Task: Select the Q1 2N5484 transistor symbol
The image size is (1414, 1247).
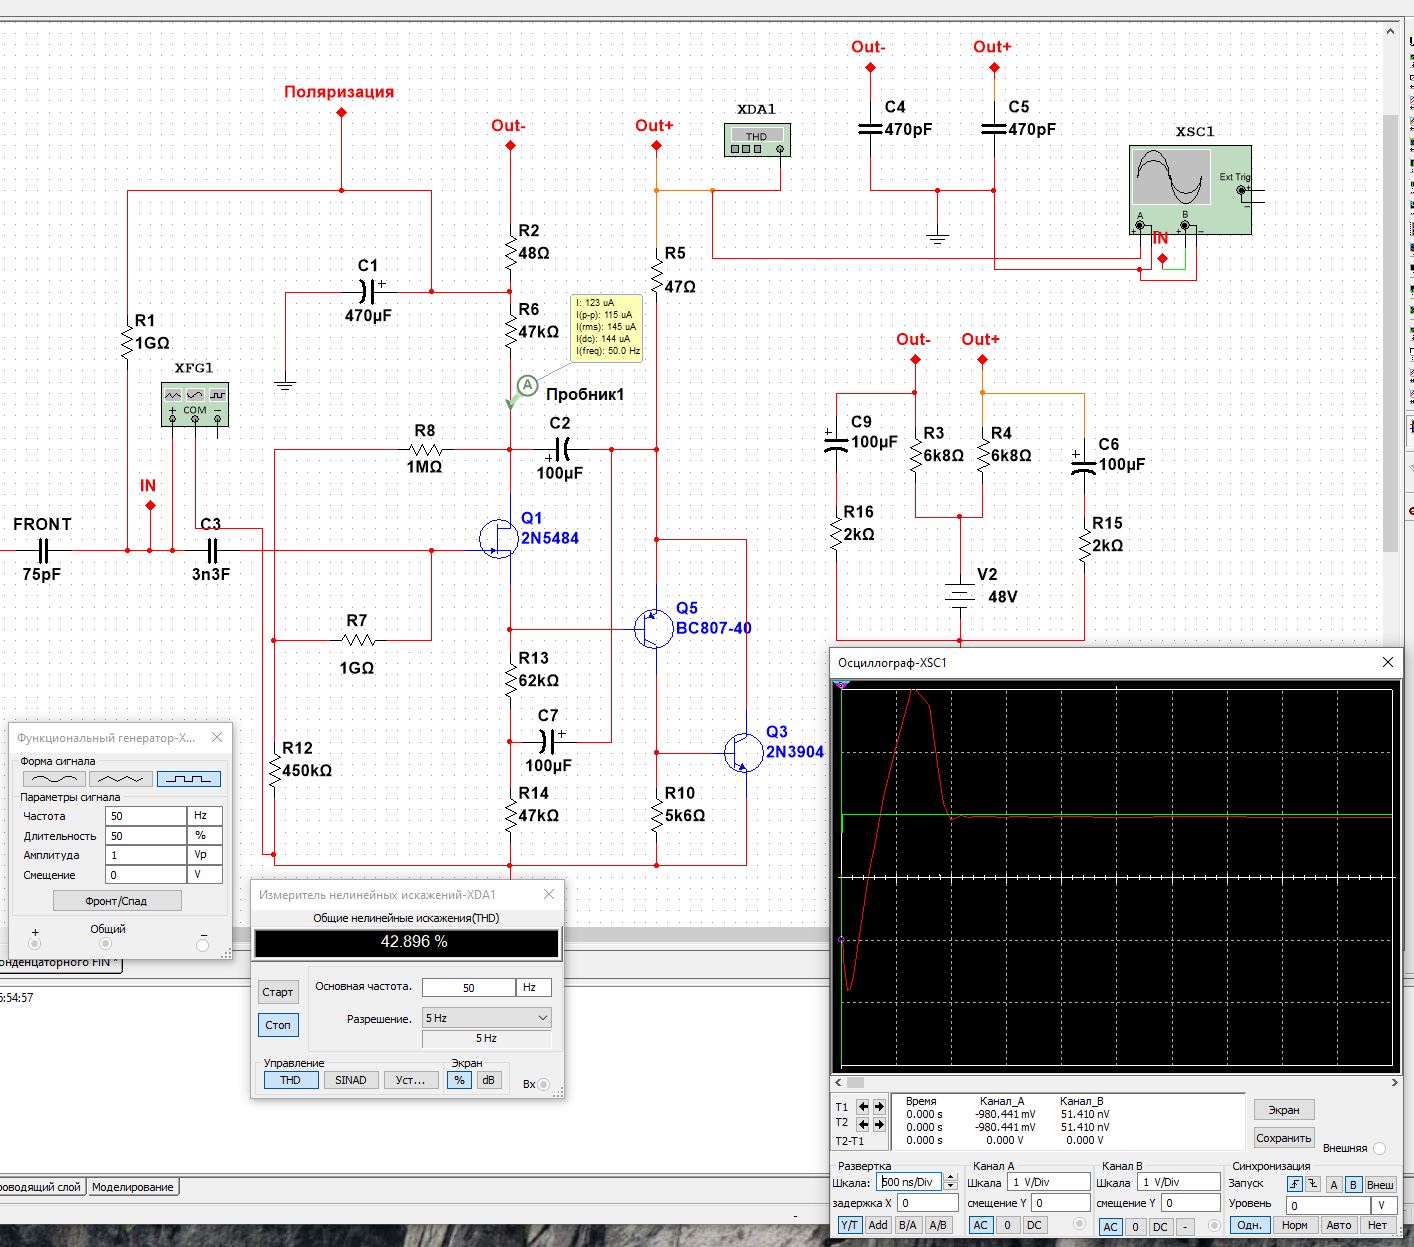Action: point(498,538)
